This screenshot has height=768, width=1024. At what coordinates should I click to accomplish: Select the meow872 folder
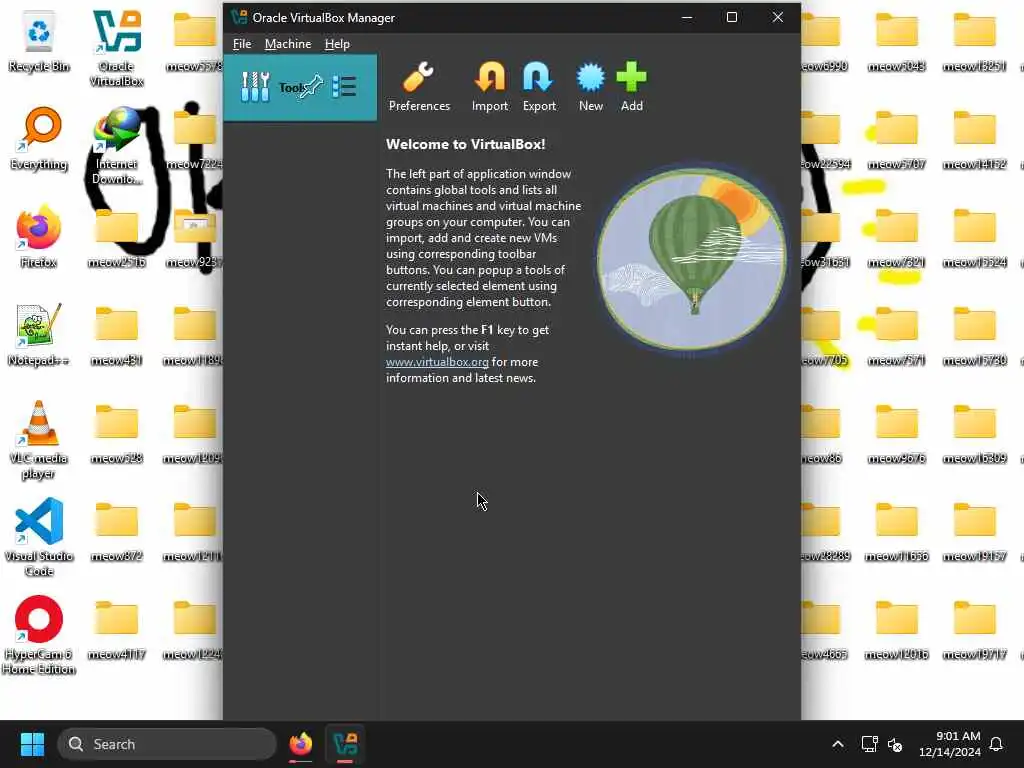(x=116, y=531)
